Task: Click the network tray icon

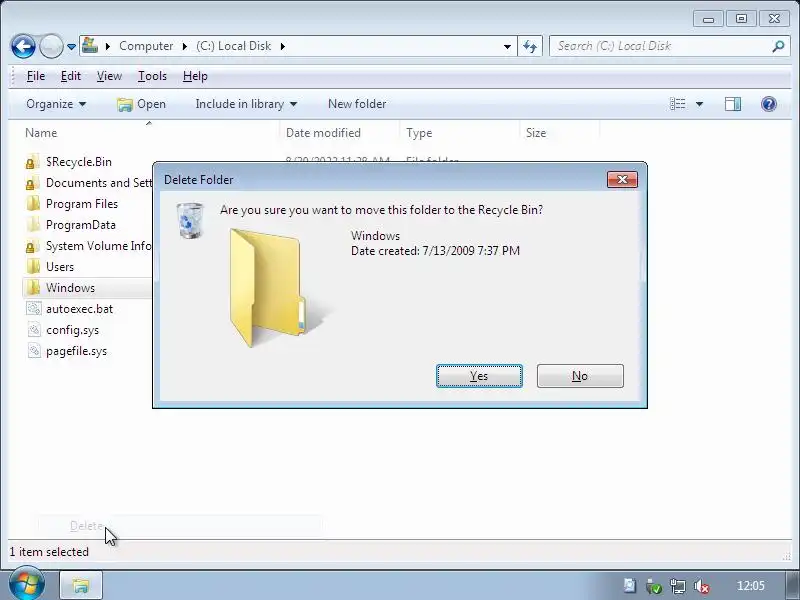Action: tap(678, 586)
